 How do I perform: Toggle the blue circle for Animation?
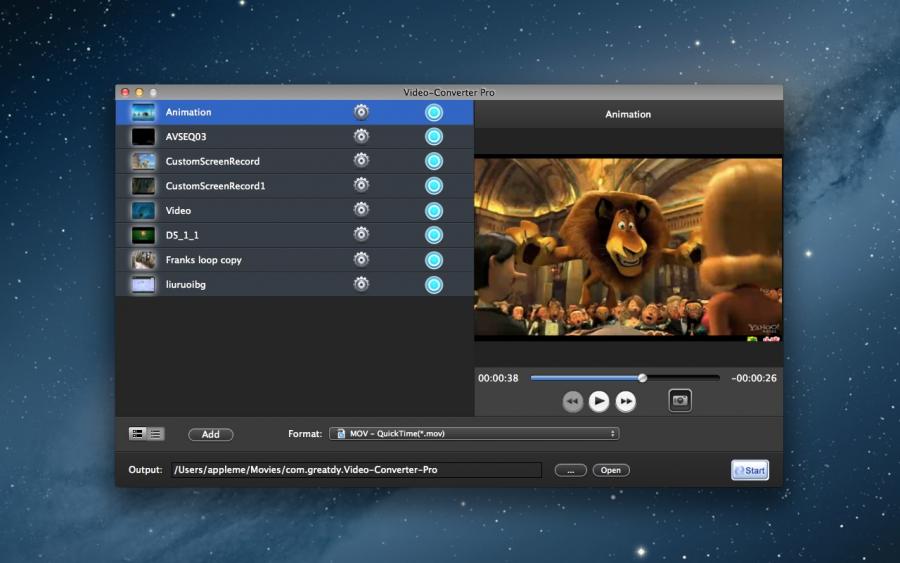(x=434, y=112)
